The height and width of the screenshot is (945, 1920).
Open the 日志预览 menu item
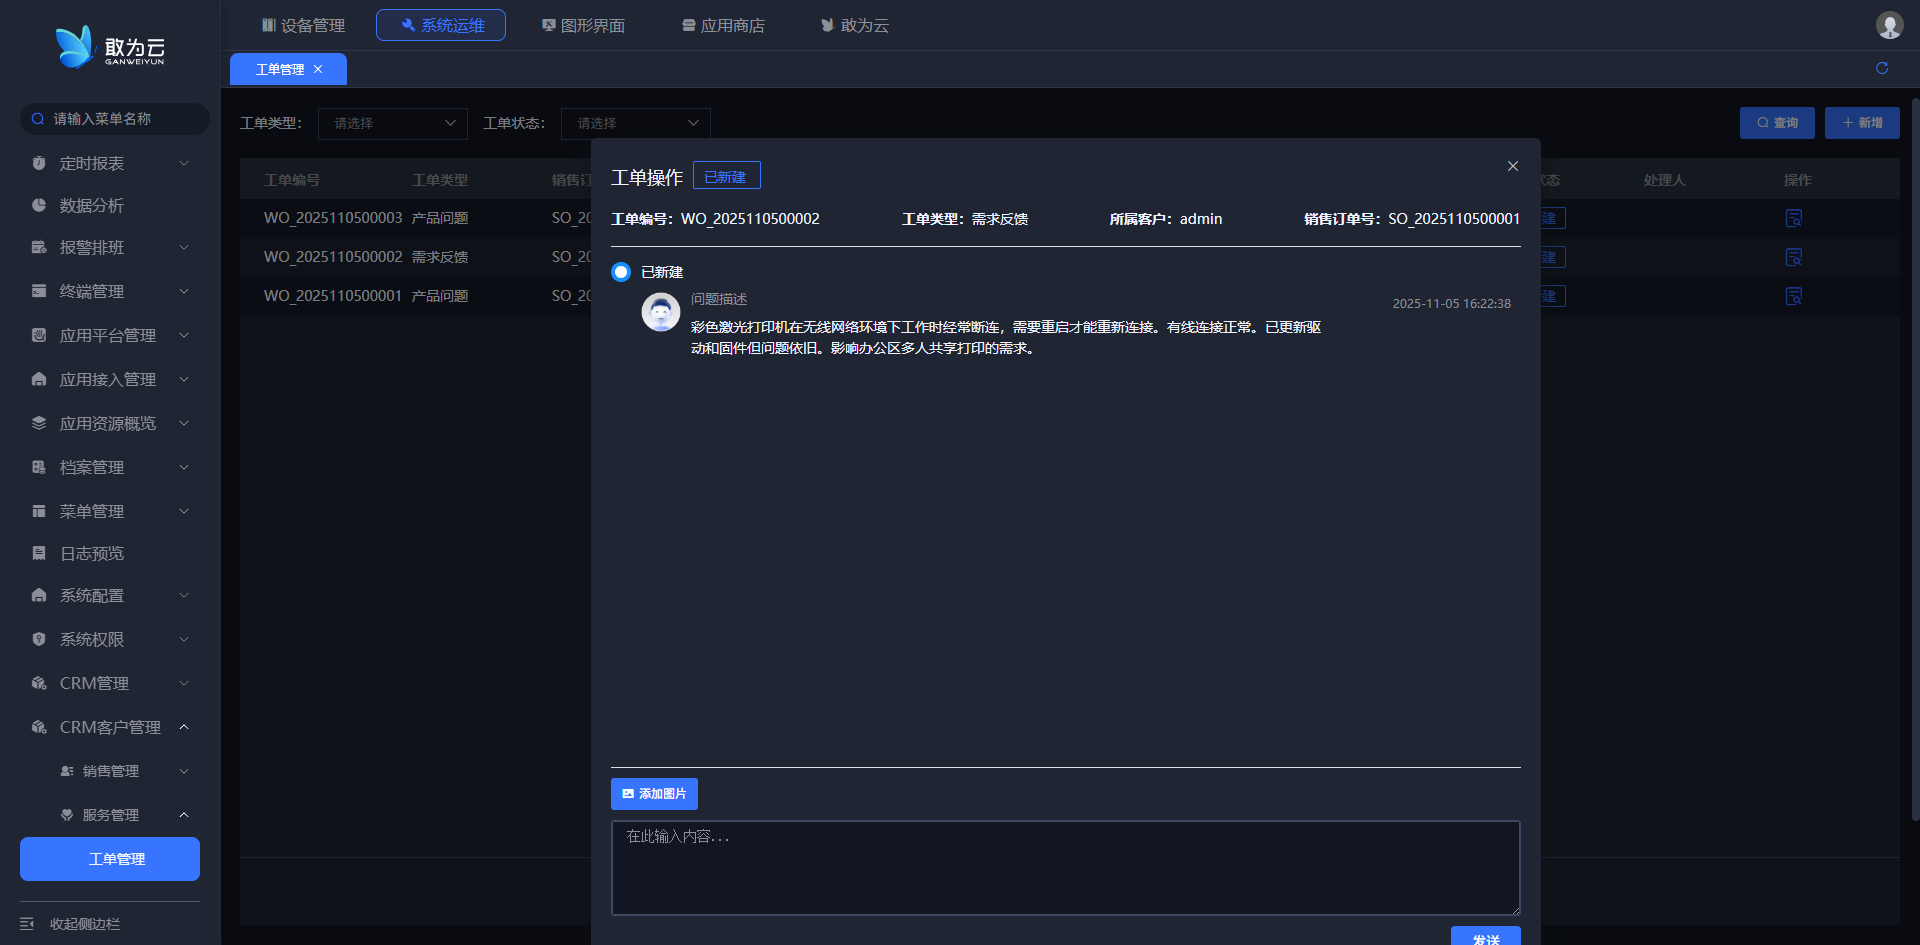(x=92, y=553)
